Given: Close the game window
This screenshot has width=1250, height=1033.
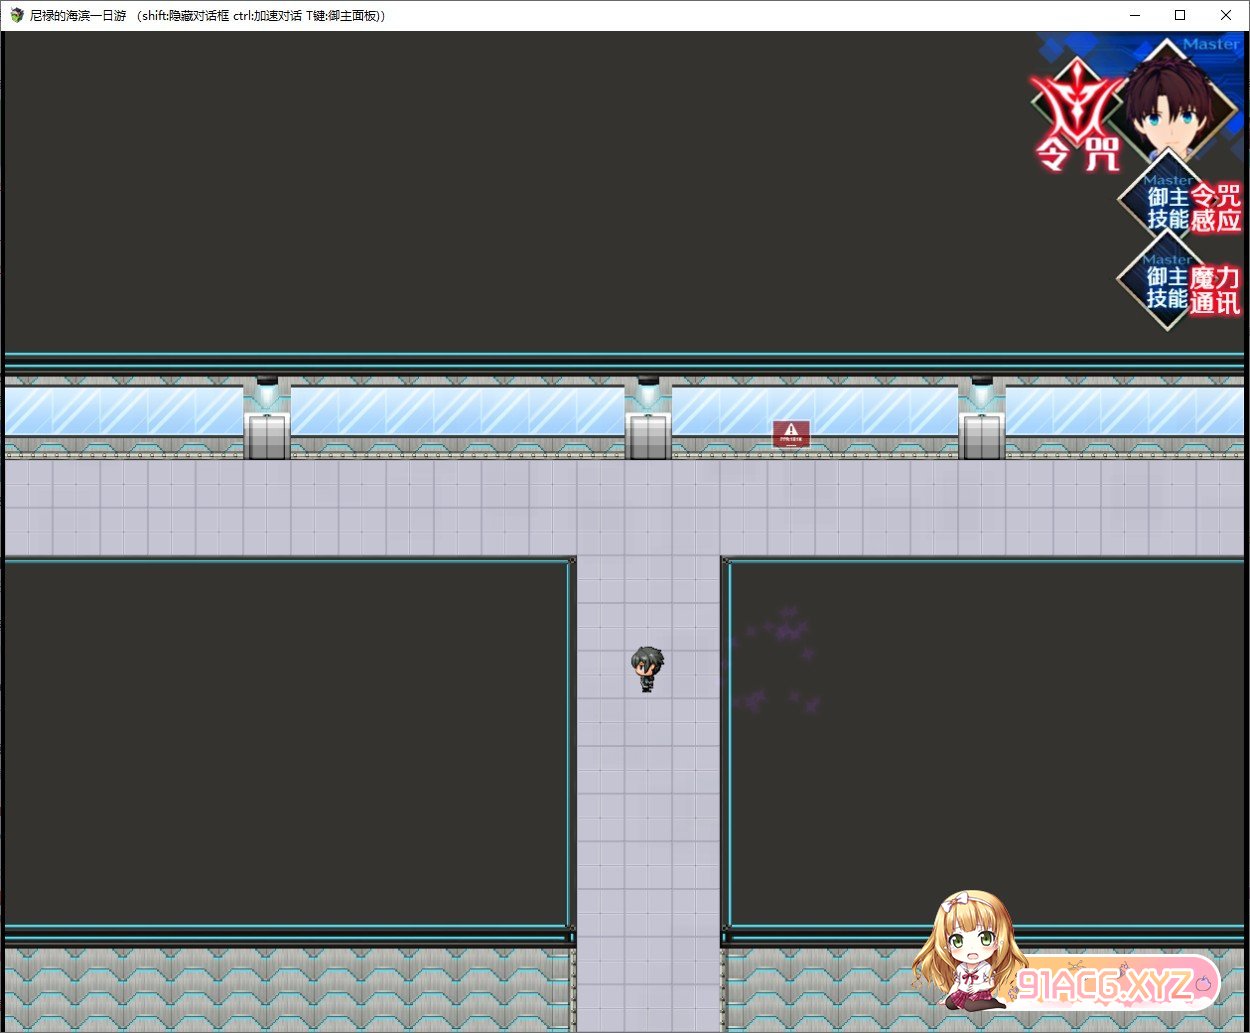Looking at the screenshot, I should pyautogui.click(x=1226, y=15).
